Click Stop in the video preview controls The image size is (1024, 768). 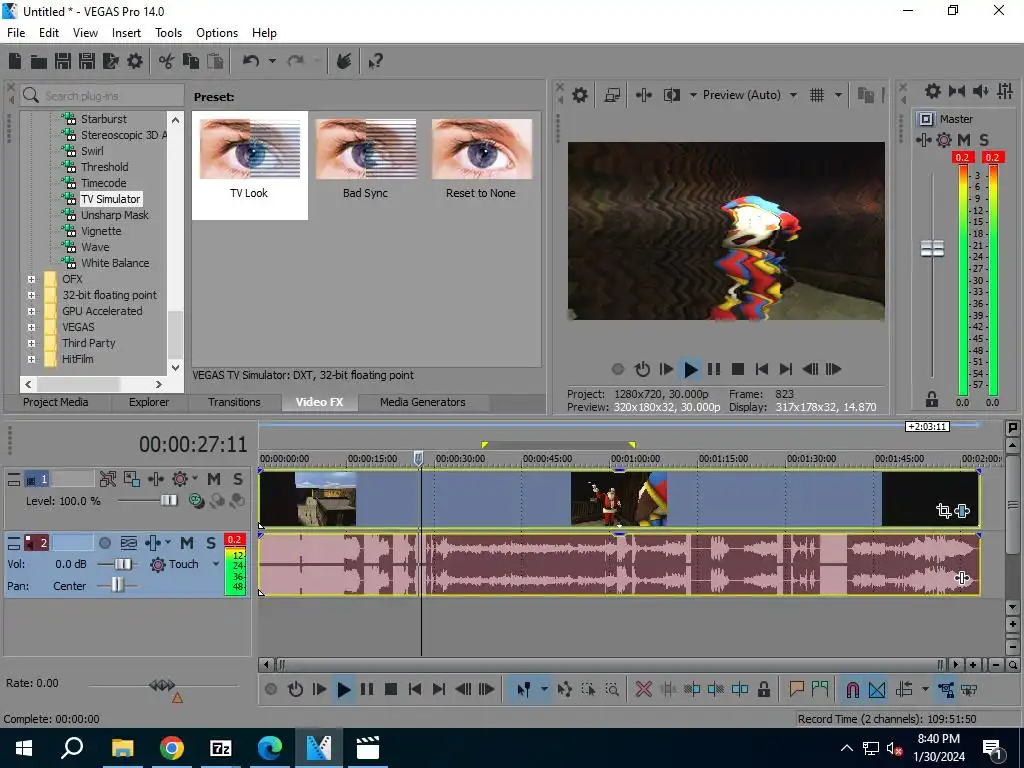coord(738,369)
